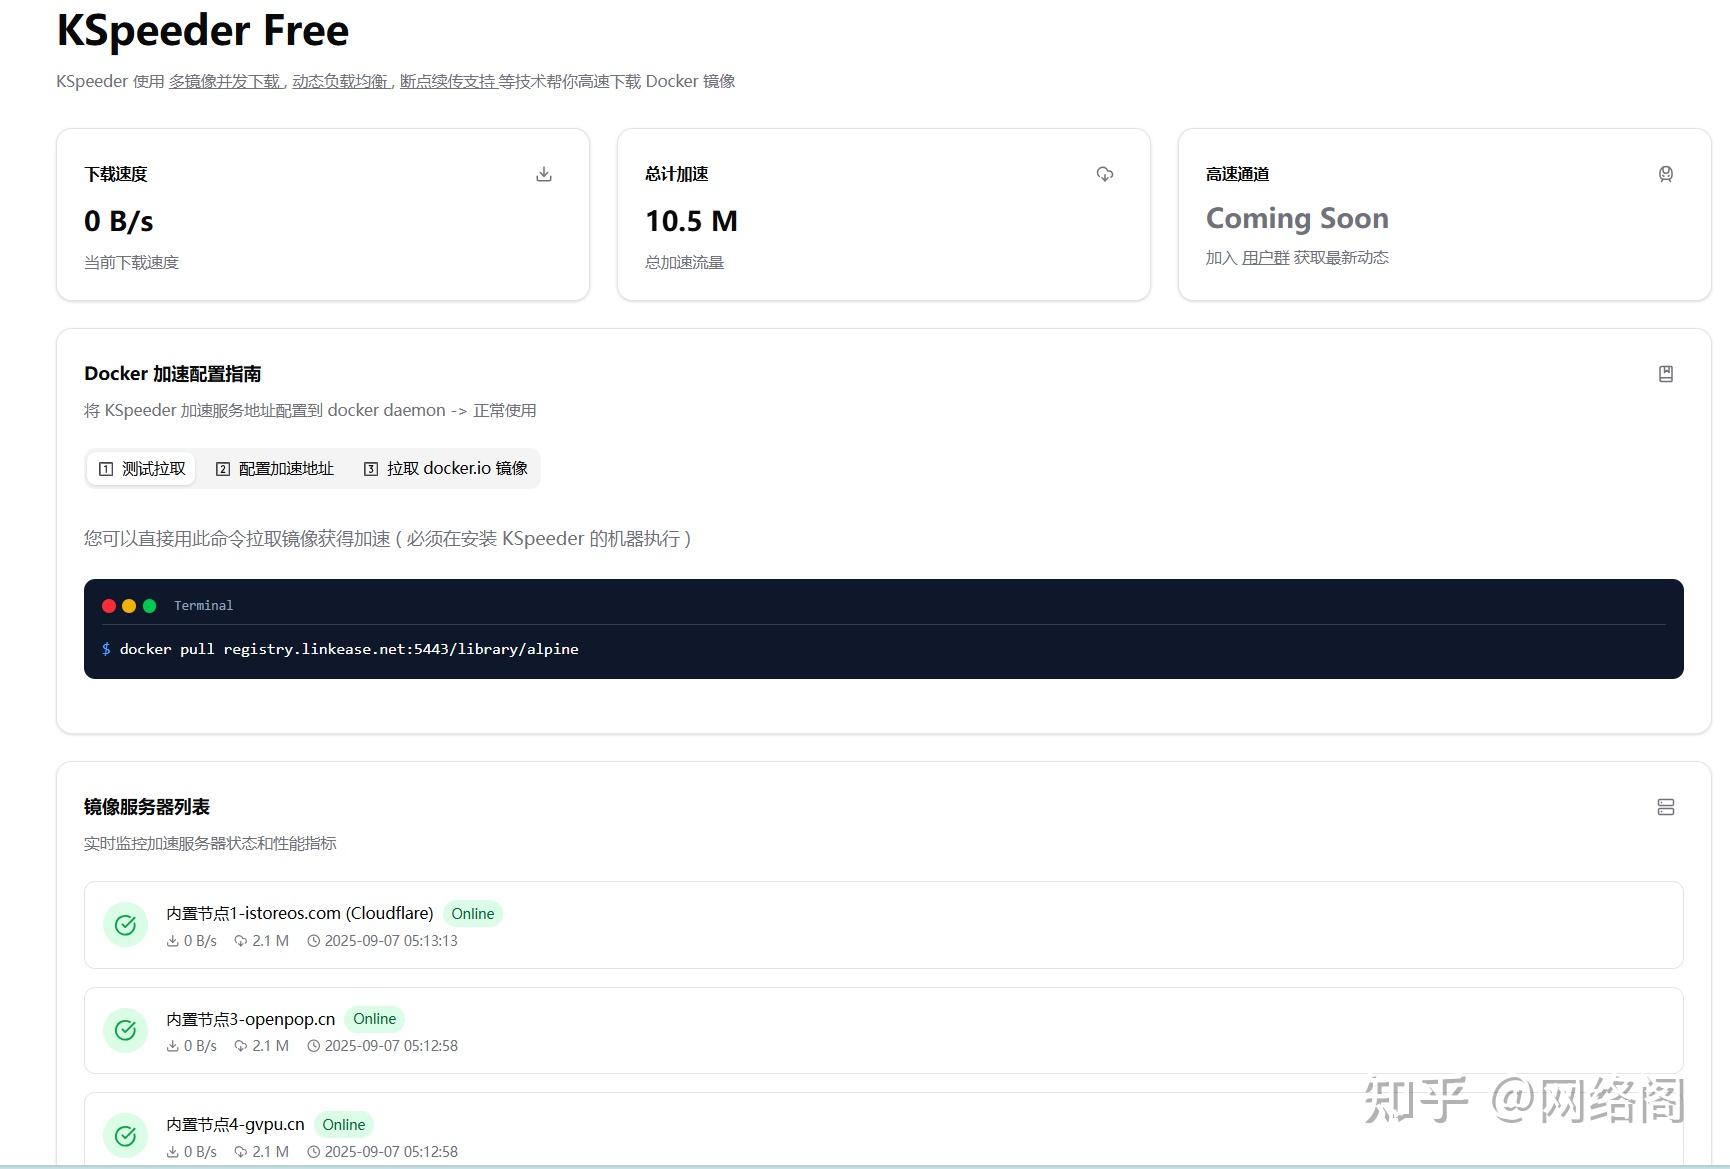This screenshot has width=1730, height=1169.
Task: Click the 断点续传支持 link
Action: (447, 81)
